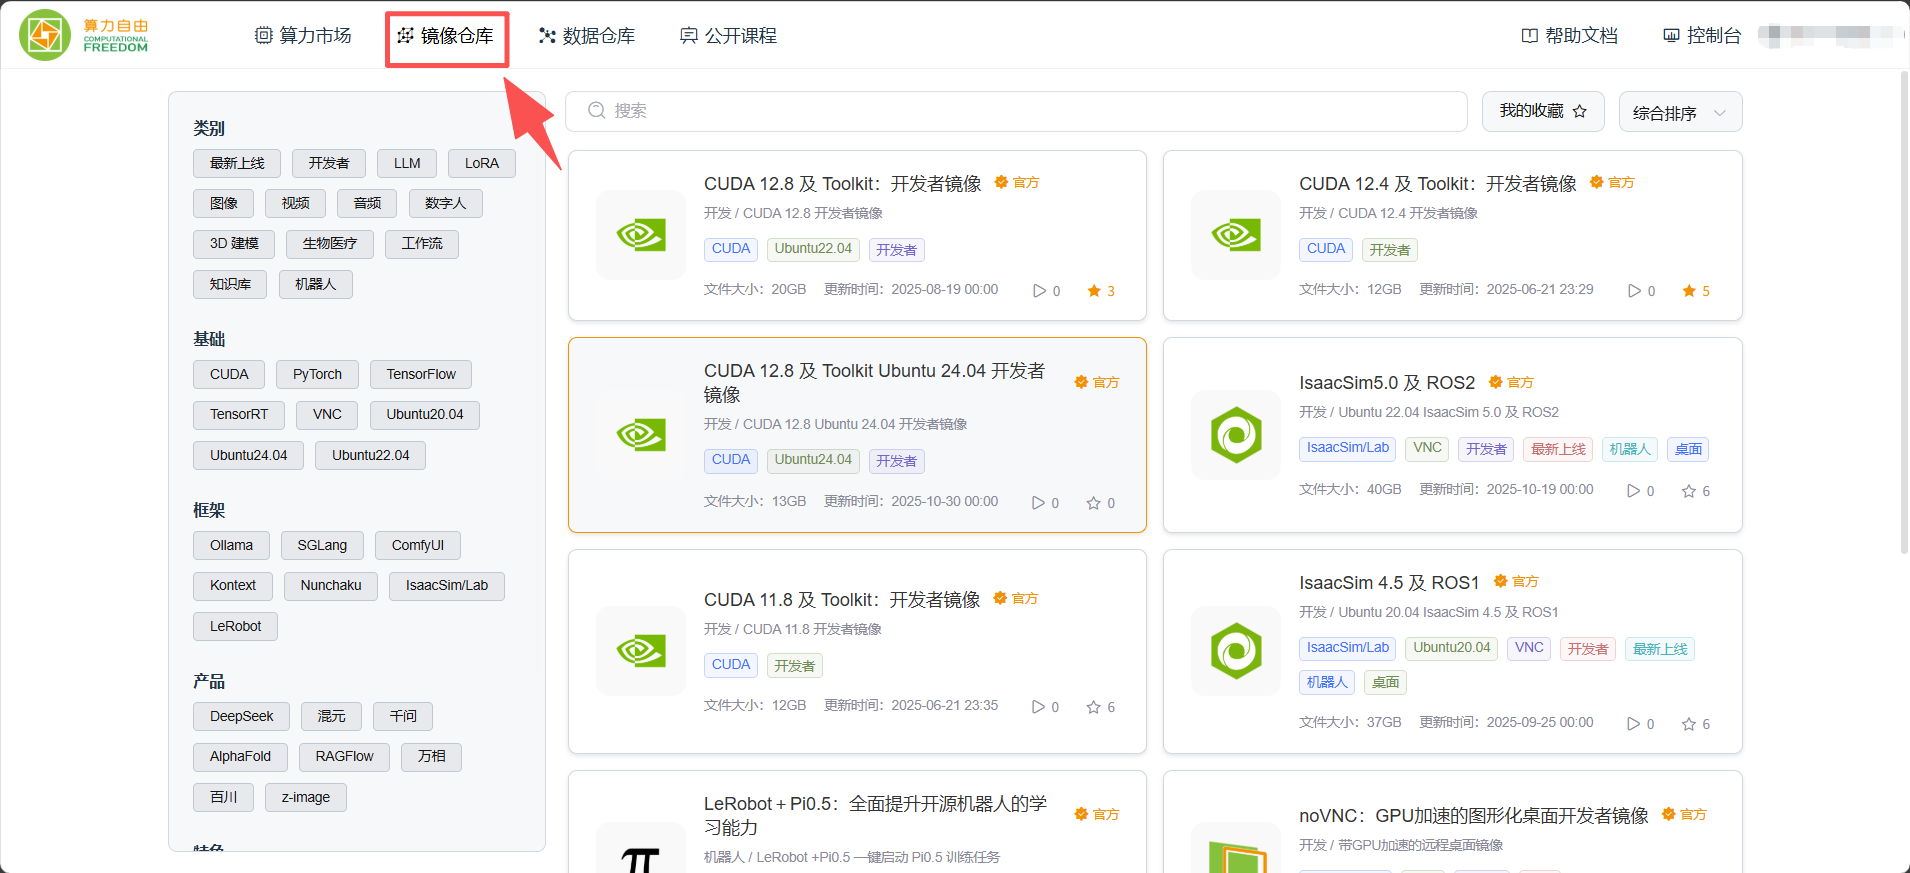Expand the 综合排序 sort dropdown
Viewport: 1910px width, 873px height.
click(x=1680, y=112)
